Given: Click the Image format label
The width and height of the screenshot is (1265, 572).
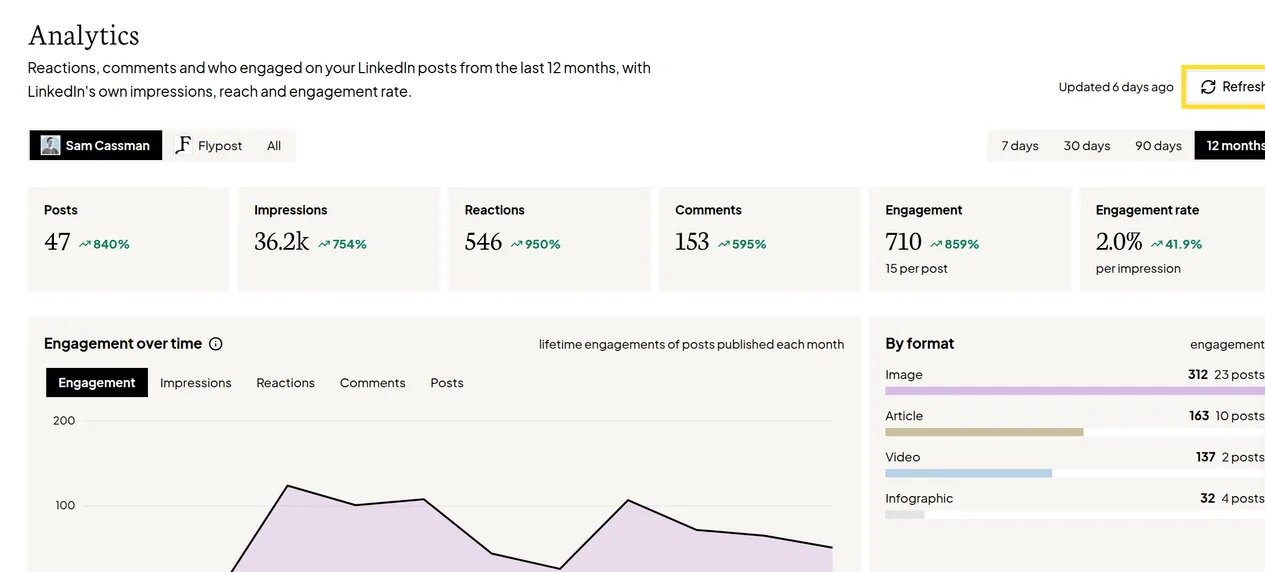Looking at the screenshot, I should [904, 375].
